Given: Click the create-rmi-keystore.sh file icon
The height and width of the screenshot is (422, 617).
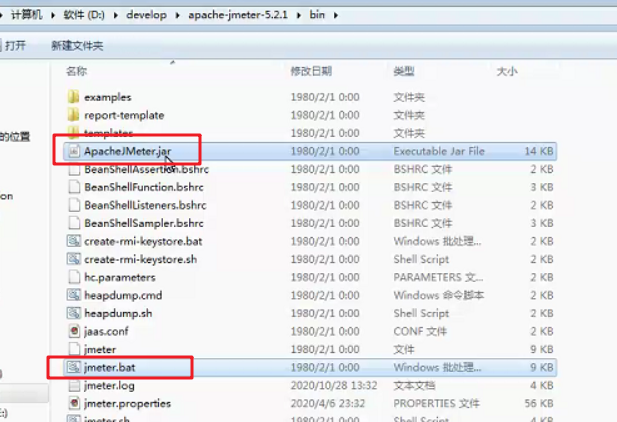Looking at the screenshot, I should (74, 259).
